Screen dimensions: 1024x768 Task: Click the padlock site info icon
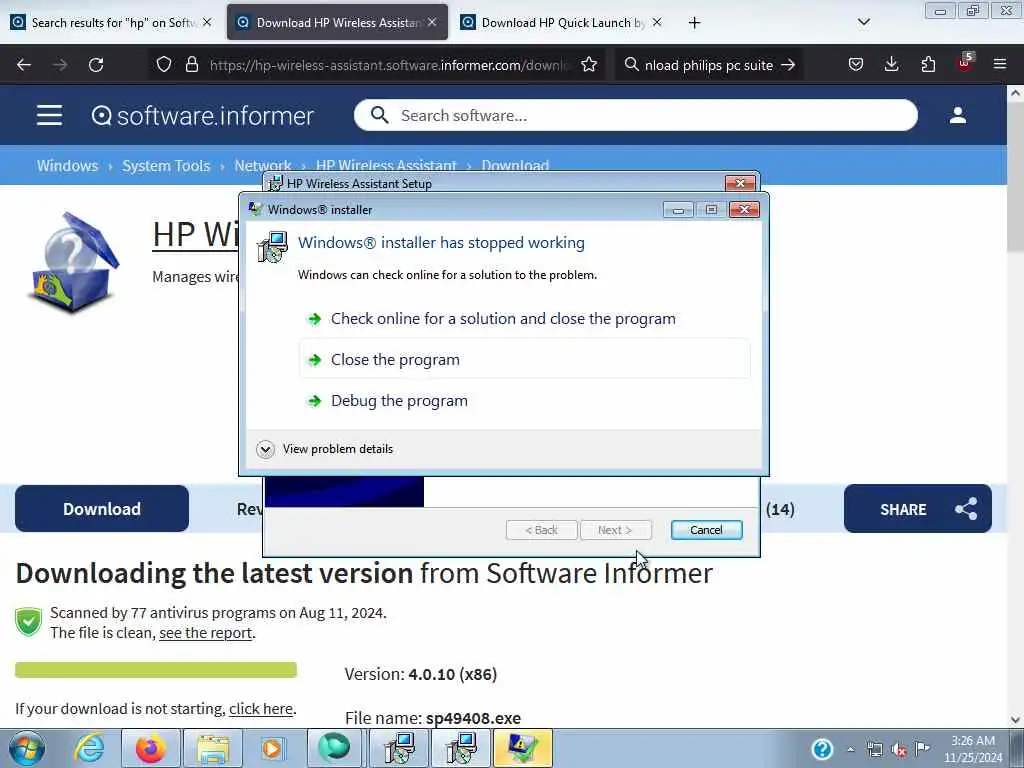tap(191, 65)
